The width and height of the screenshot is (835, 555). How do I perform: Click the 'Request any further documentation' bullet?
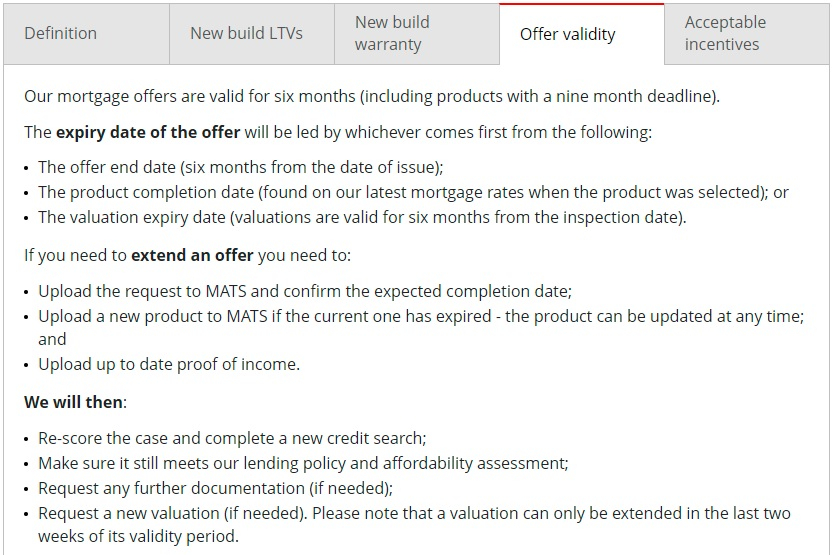216,488
